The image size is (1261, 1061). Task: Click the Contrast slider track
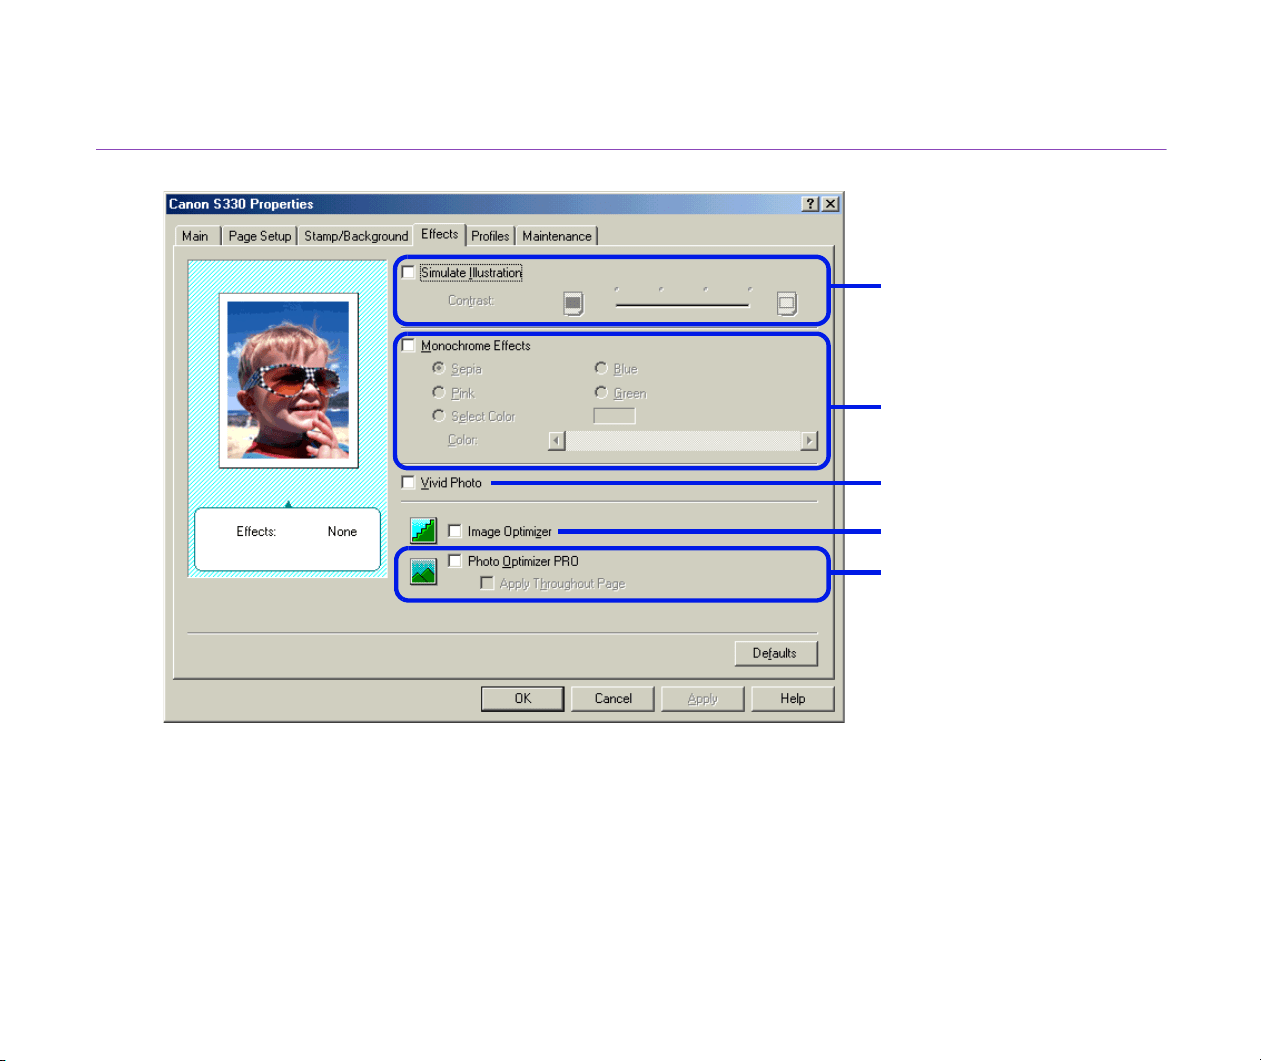click(x=682, y=303)
